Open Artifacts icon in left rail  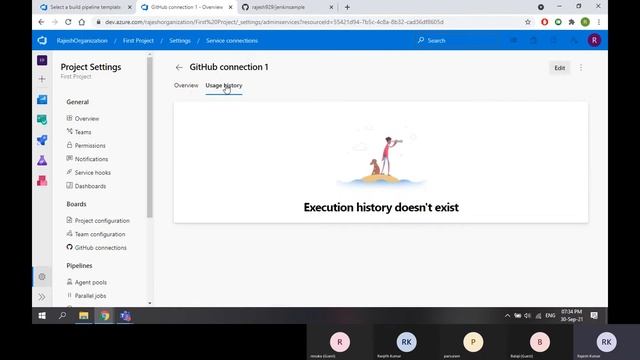click(42, 180)
